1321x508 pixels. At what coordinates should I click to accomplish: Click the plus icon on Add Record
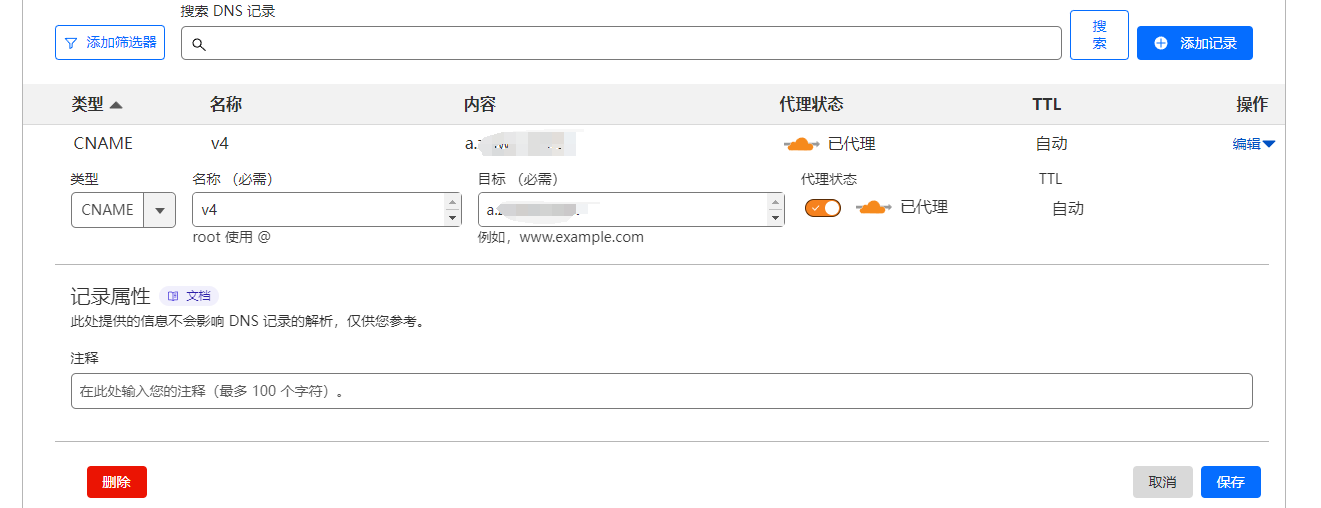(x=1160, y=43)
